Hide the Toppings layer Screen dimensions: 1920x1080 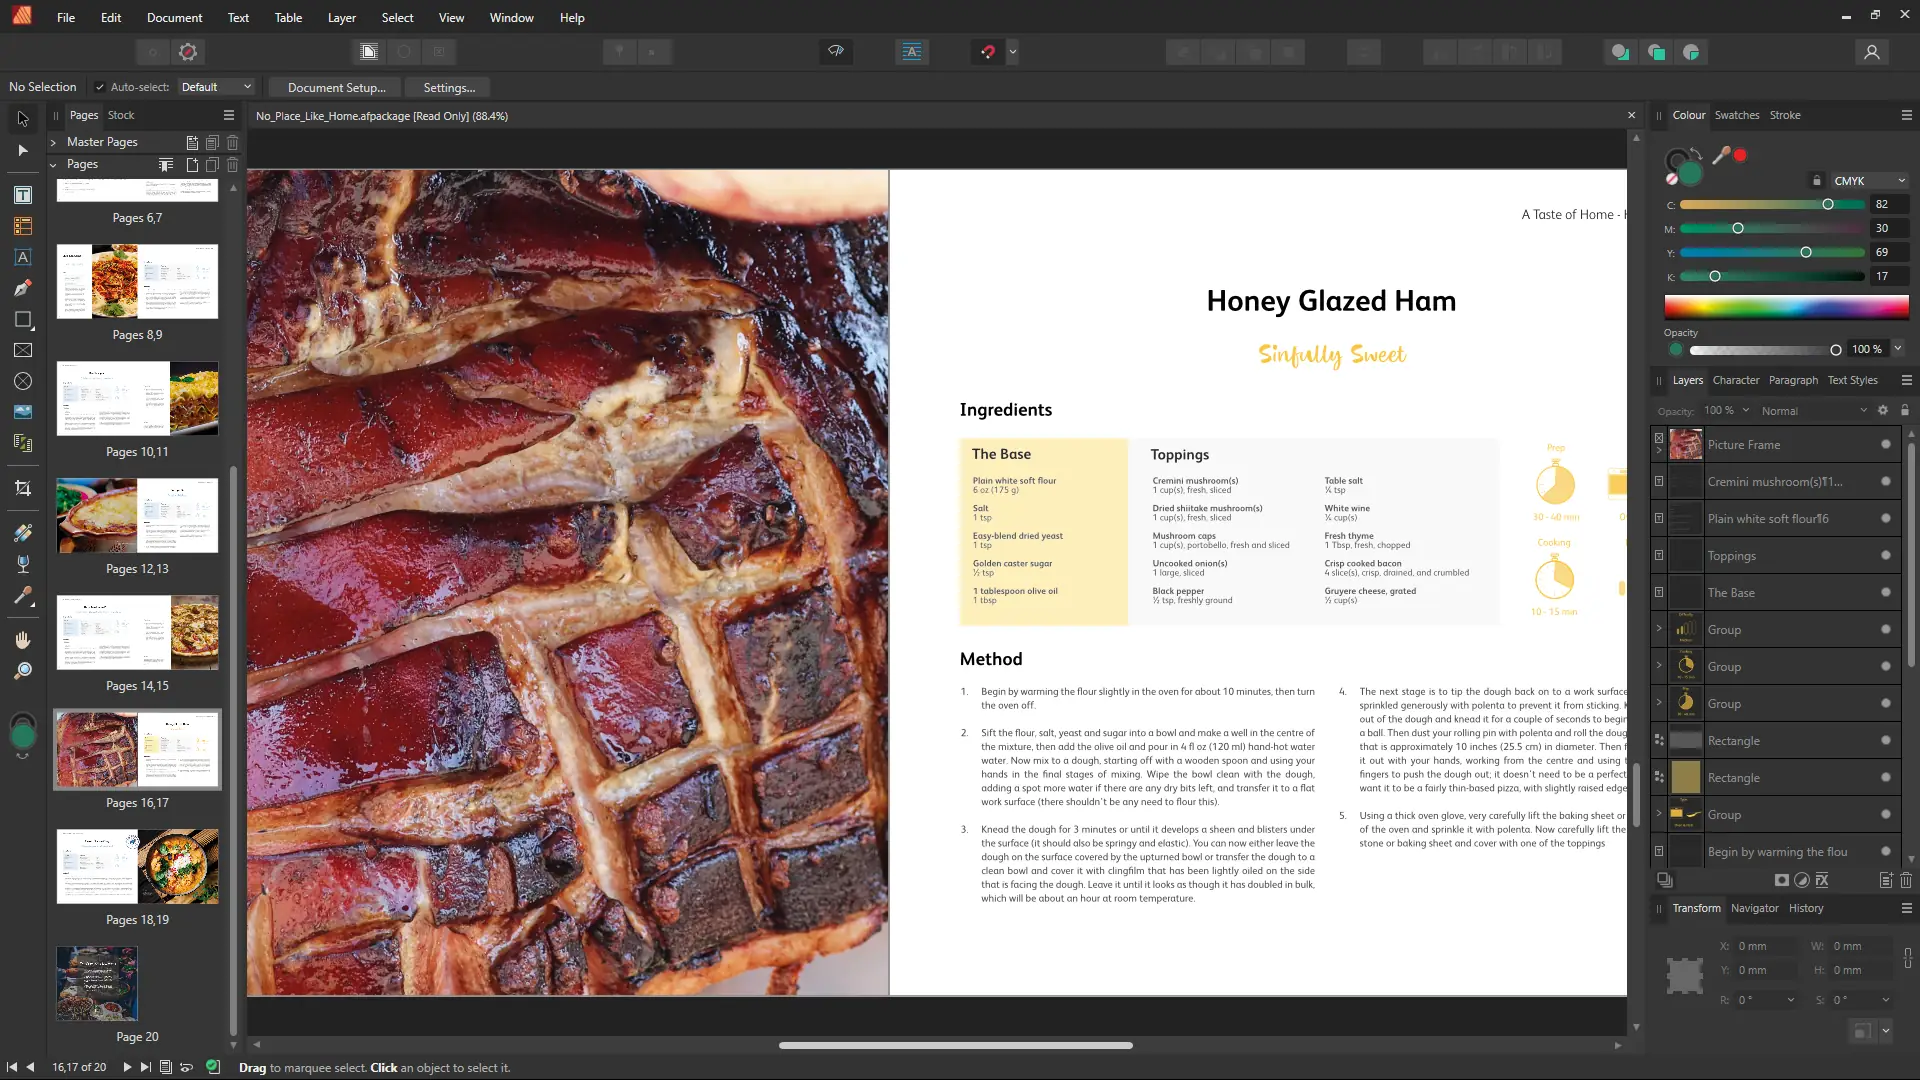coord(1886,556)
